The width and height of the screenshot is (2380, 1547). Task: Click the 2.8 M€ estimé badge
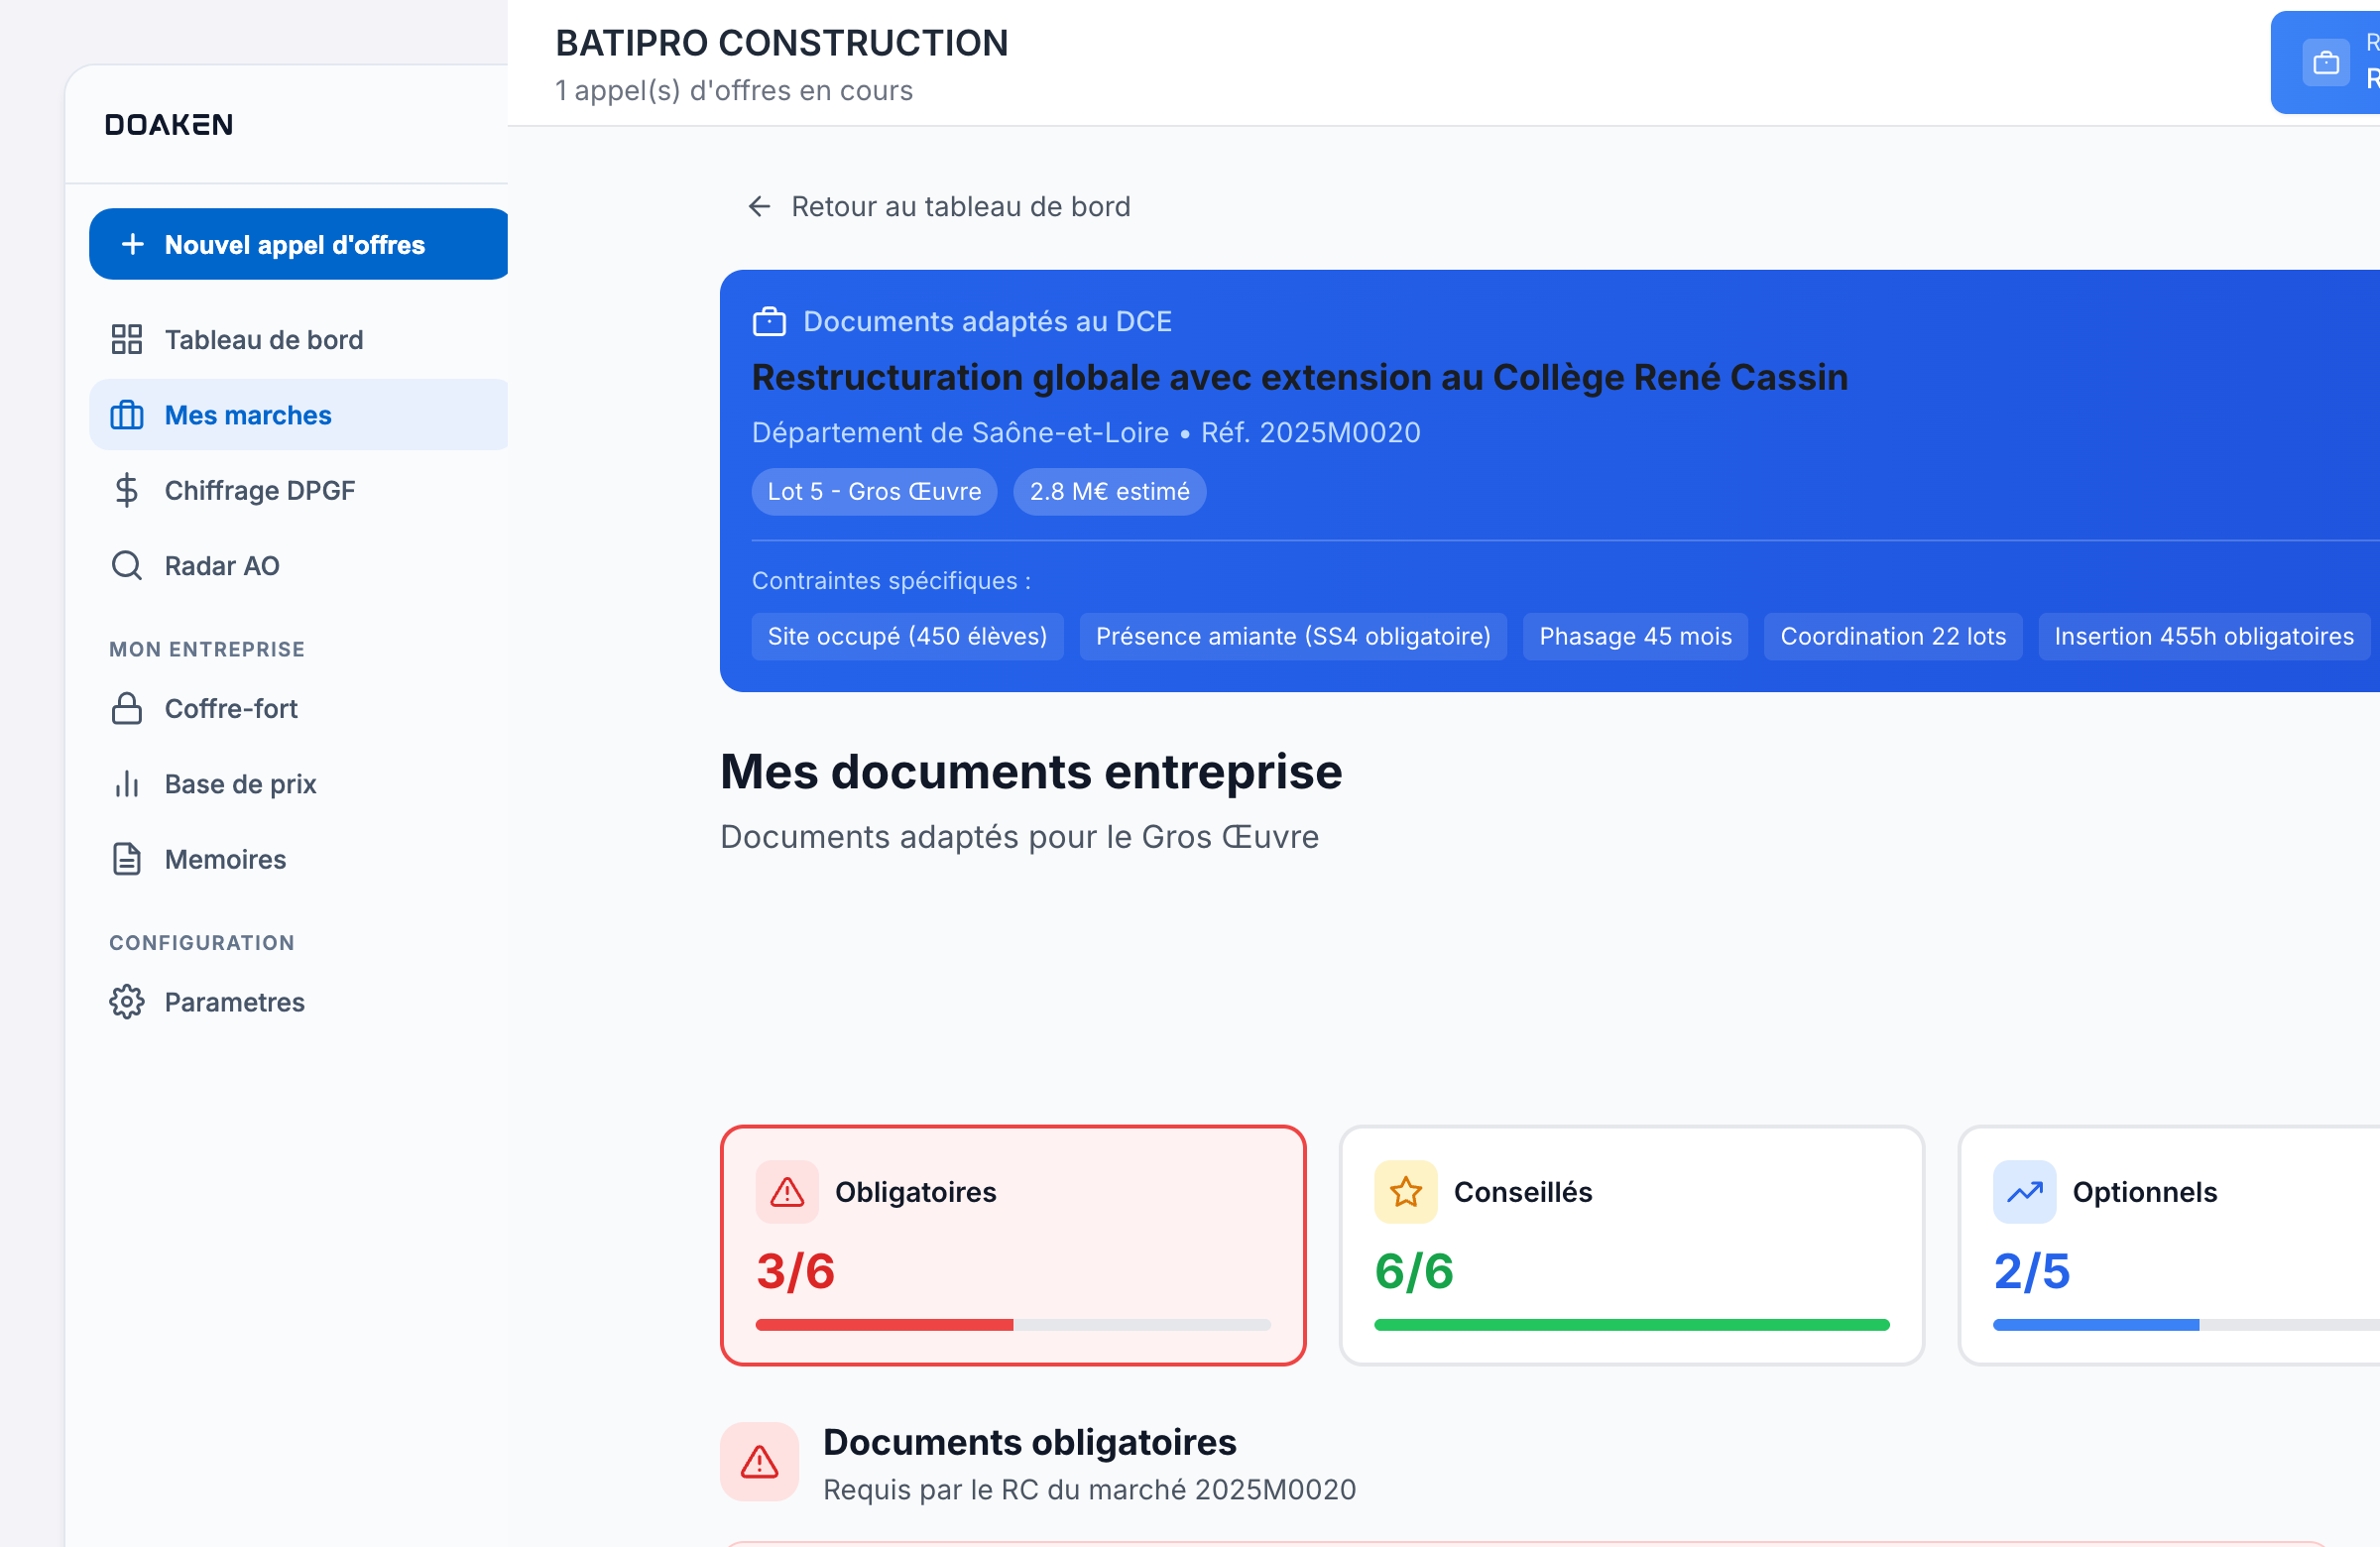tap(1110, 491)
